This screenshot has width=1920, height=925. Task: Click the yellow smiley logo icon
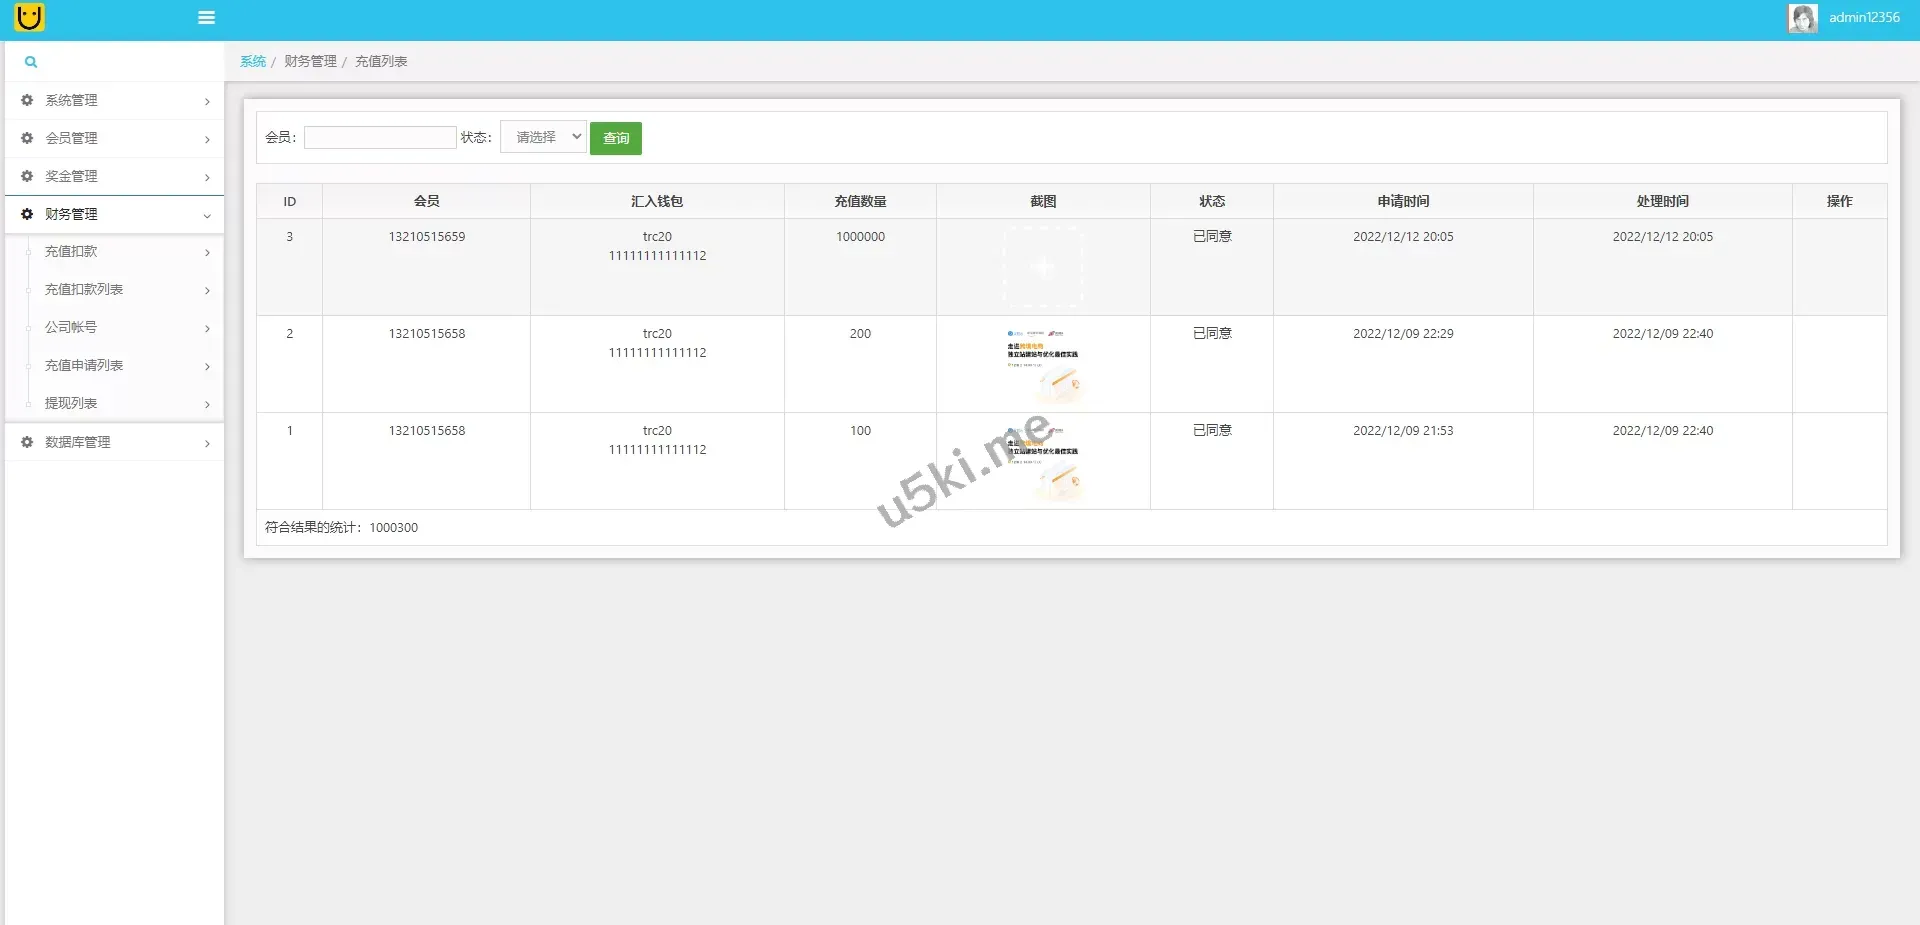30,17
